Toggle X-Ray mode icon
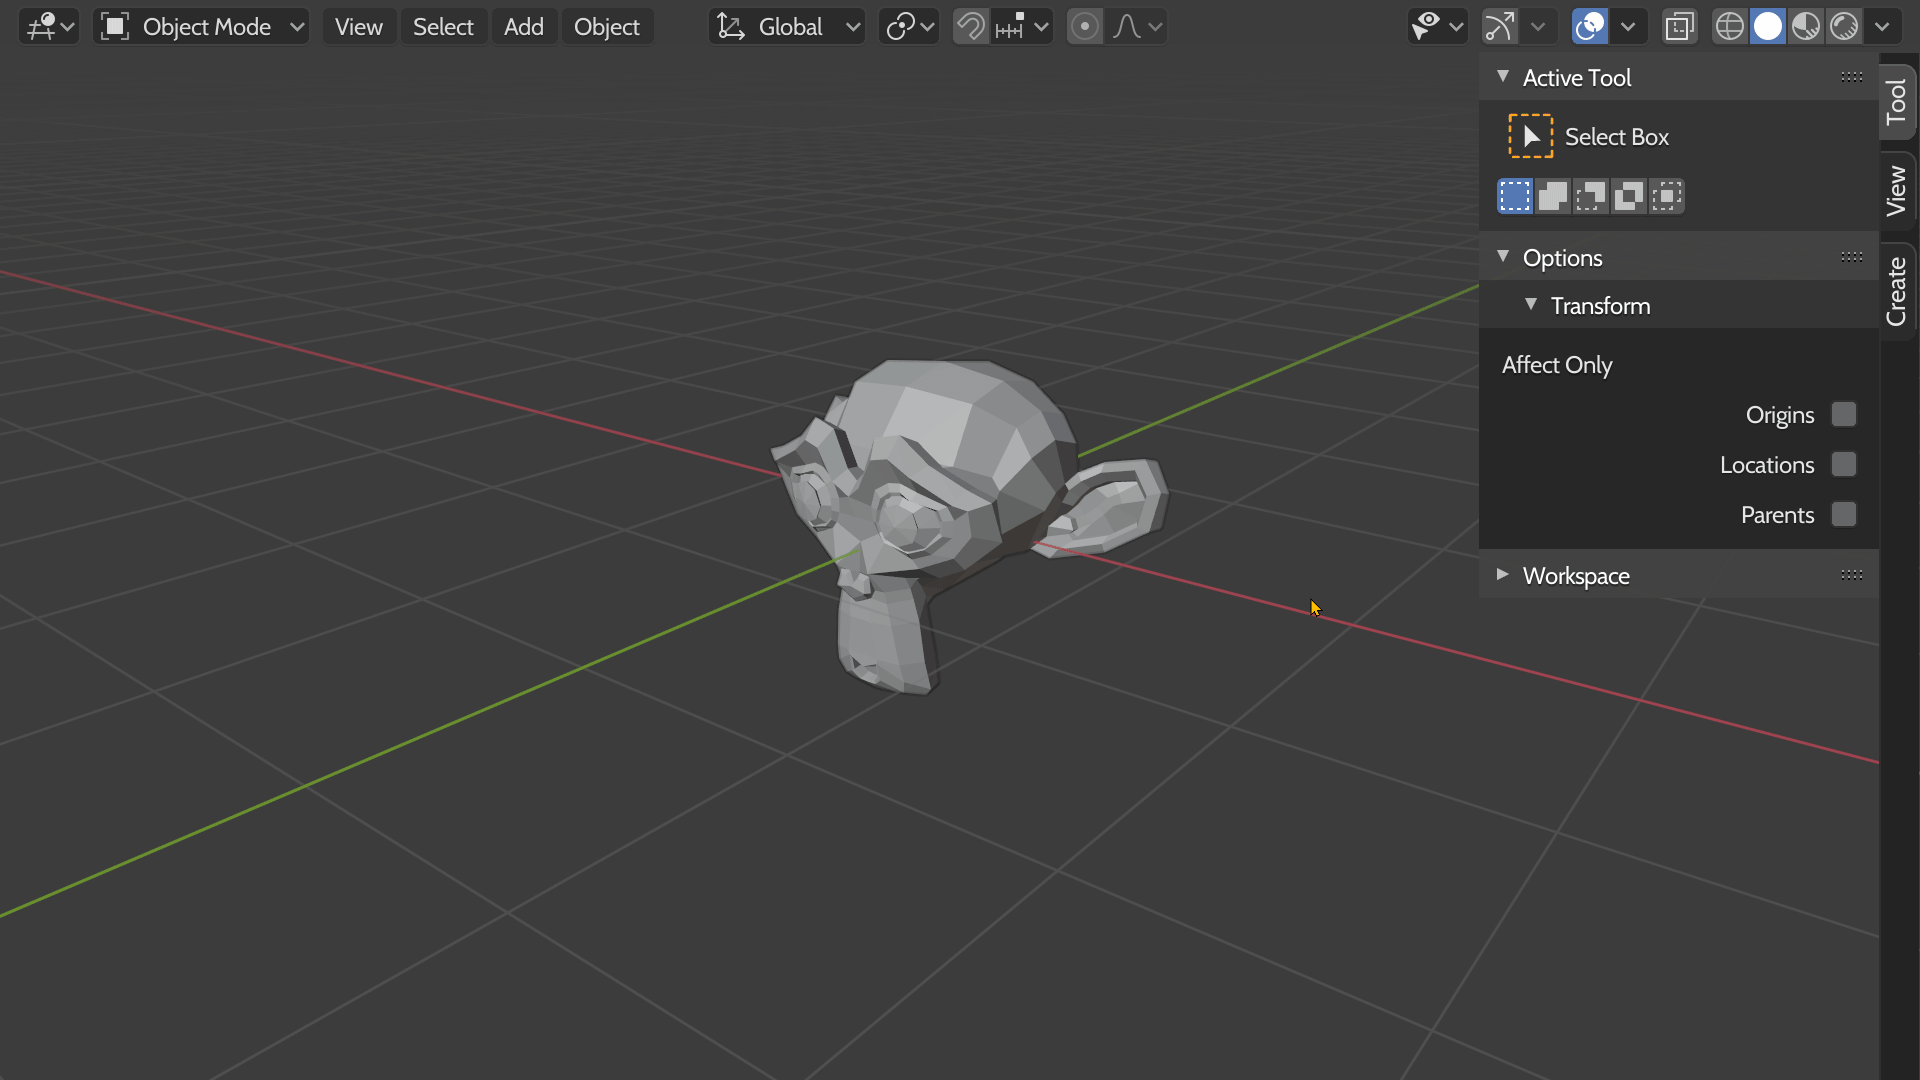 pyautogui.click(x=1679, y=27)
